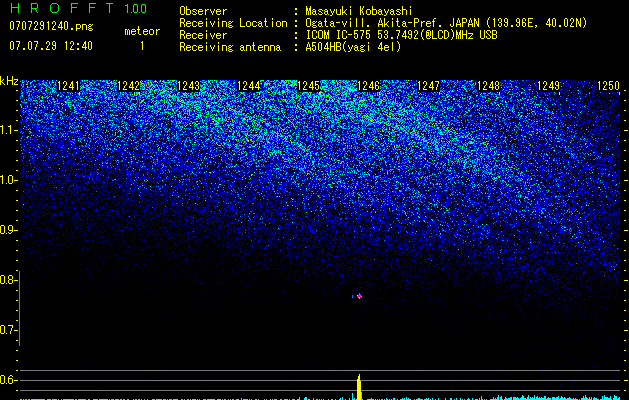Click the A504HB(yagi 4el) antenna text
This screenshot has width=629, height=400.
click(353, 47)
